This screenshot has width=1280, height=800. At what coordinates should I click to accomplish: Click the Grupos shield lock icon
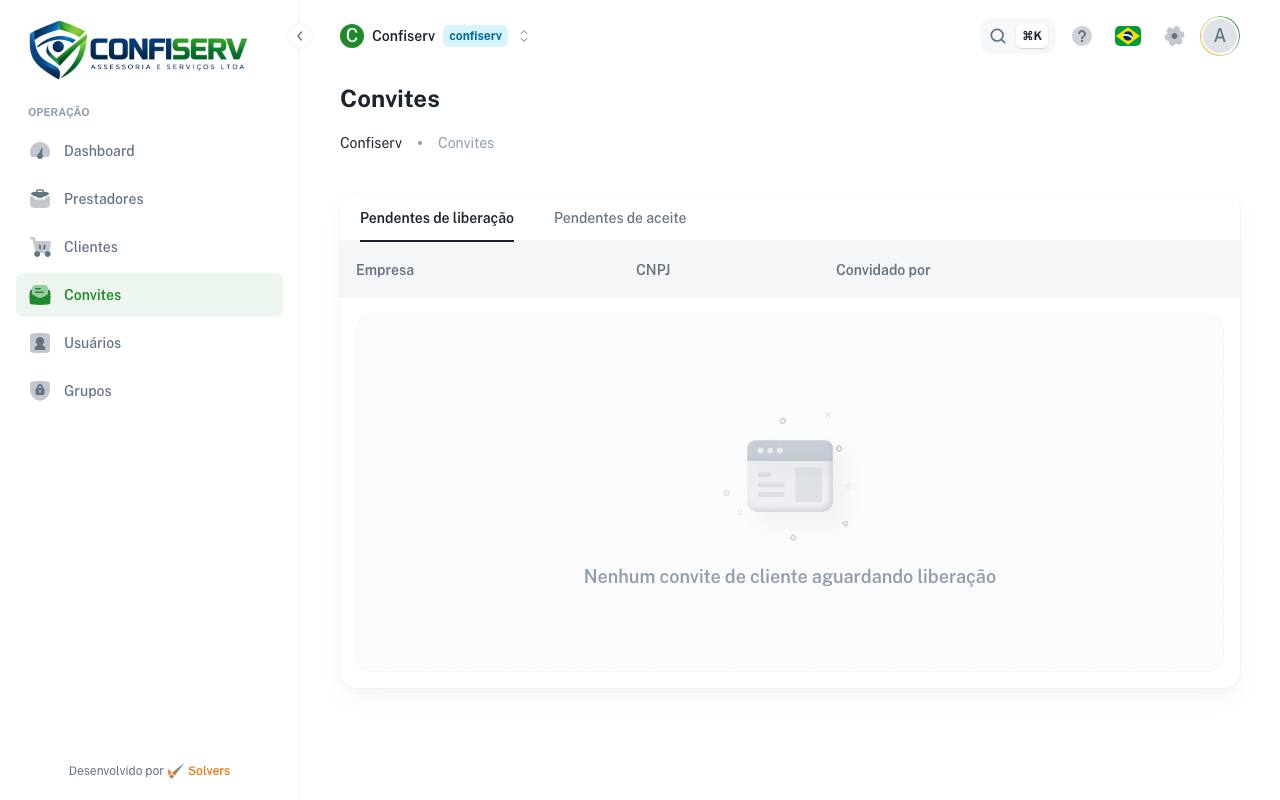coord(40,391)
